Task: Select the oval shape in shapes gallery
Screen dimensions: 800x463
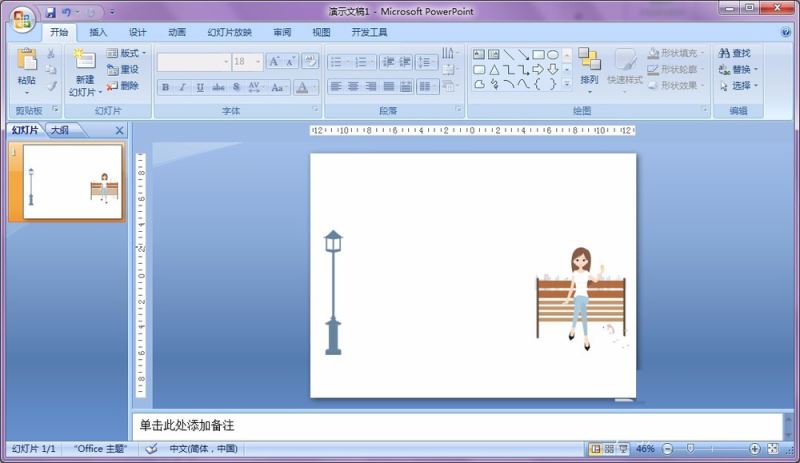Action: point(552,54)
